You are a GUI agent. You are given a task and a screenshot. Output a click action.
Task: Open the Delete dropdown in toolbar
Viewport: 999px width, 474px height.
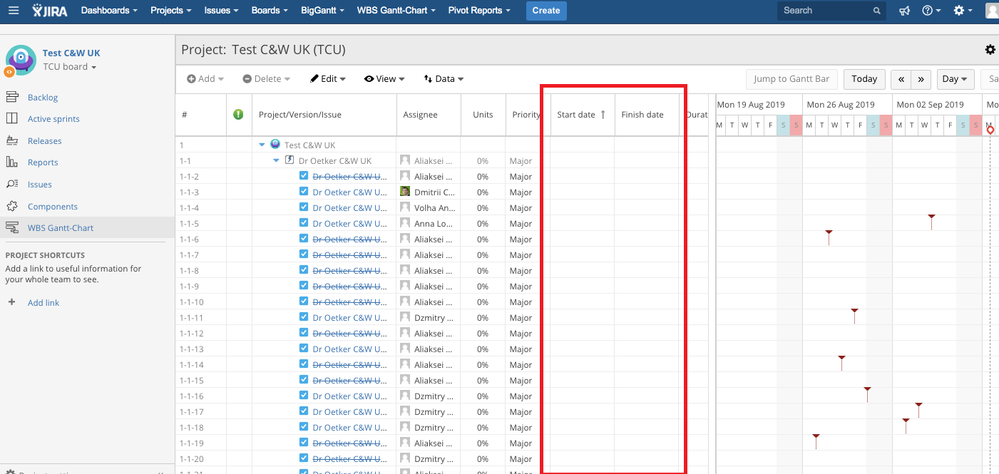[266, 79]
